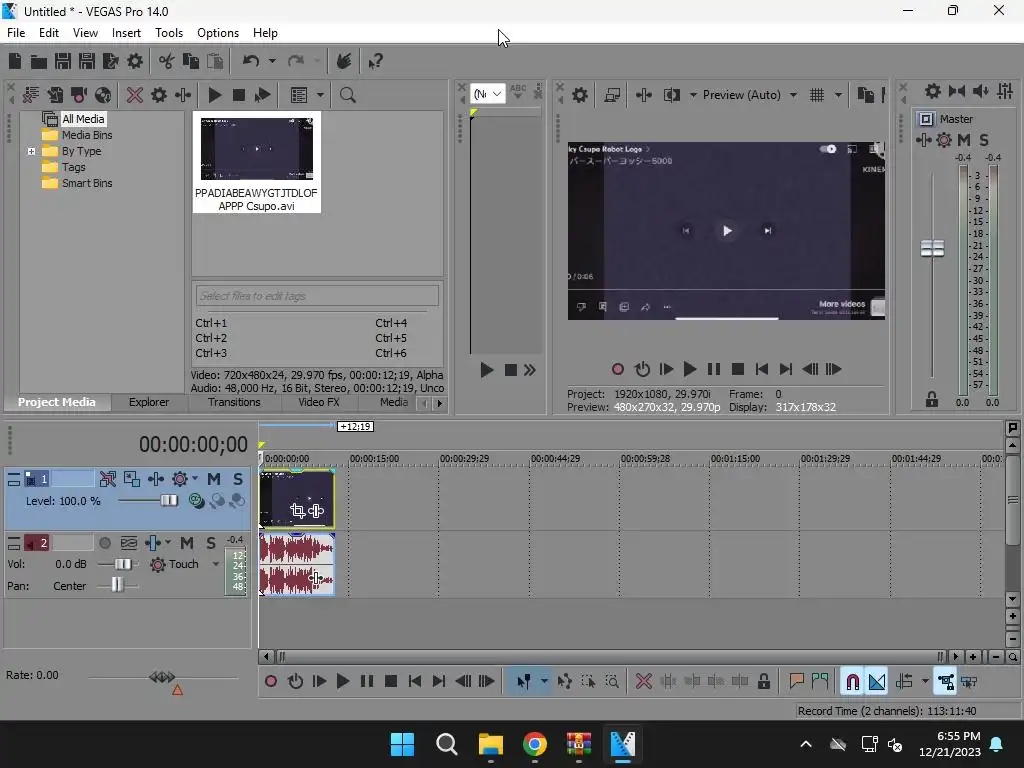
Task: Open the Undo history dropdown arrow
Action: pos(272,61)
